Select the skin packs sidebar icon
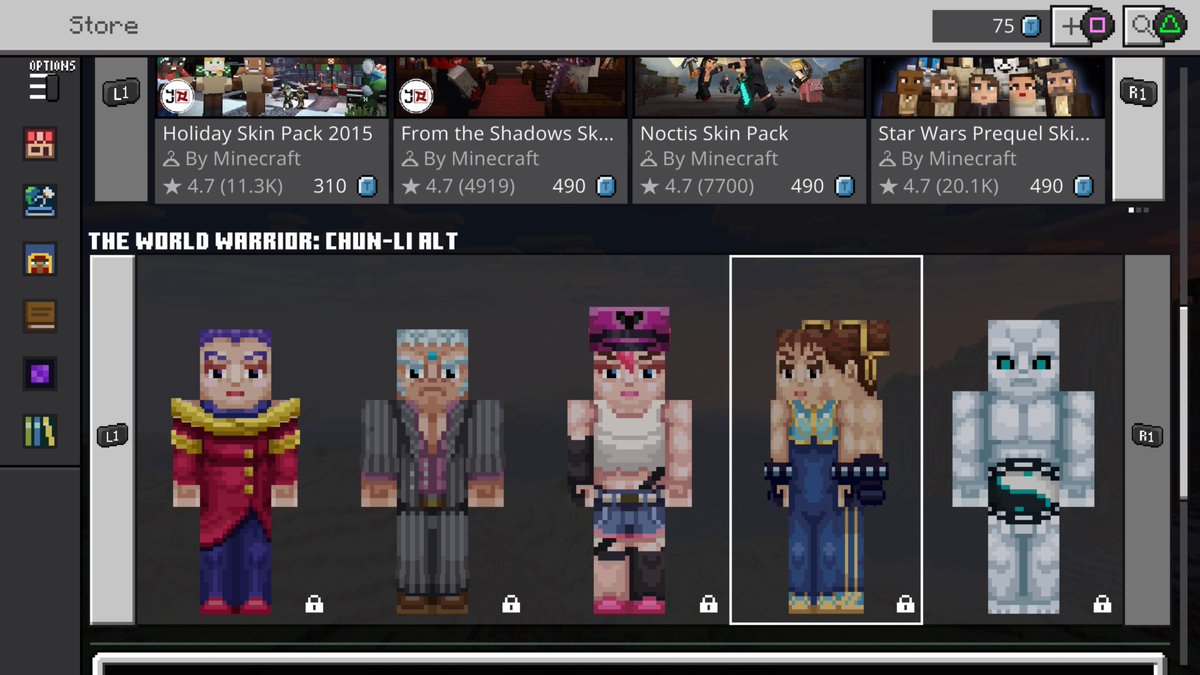The width and height of the screenshot is (1200, 675). pos(40,145)
